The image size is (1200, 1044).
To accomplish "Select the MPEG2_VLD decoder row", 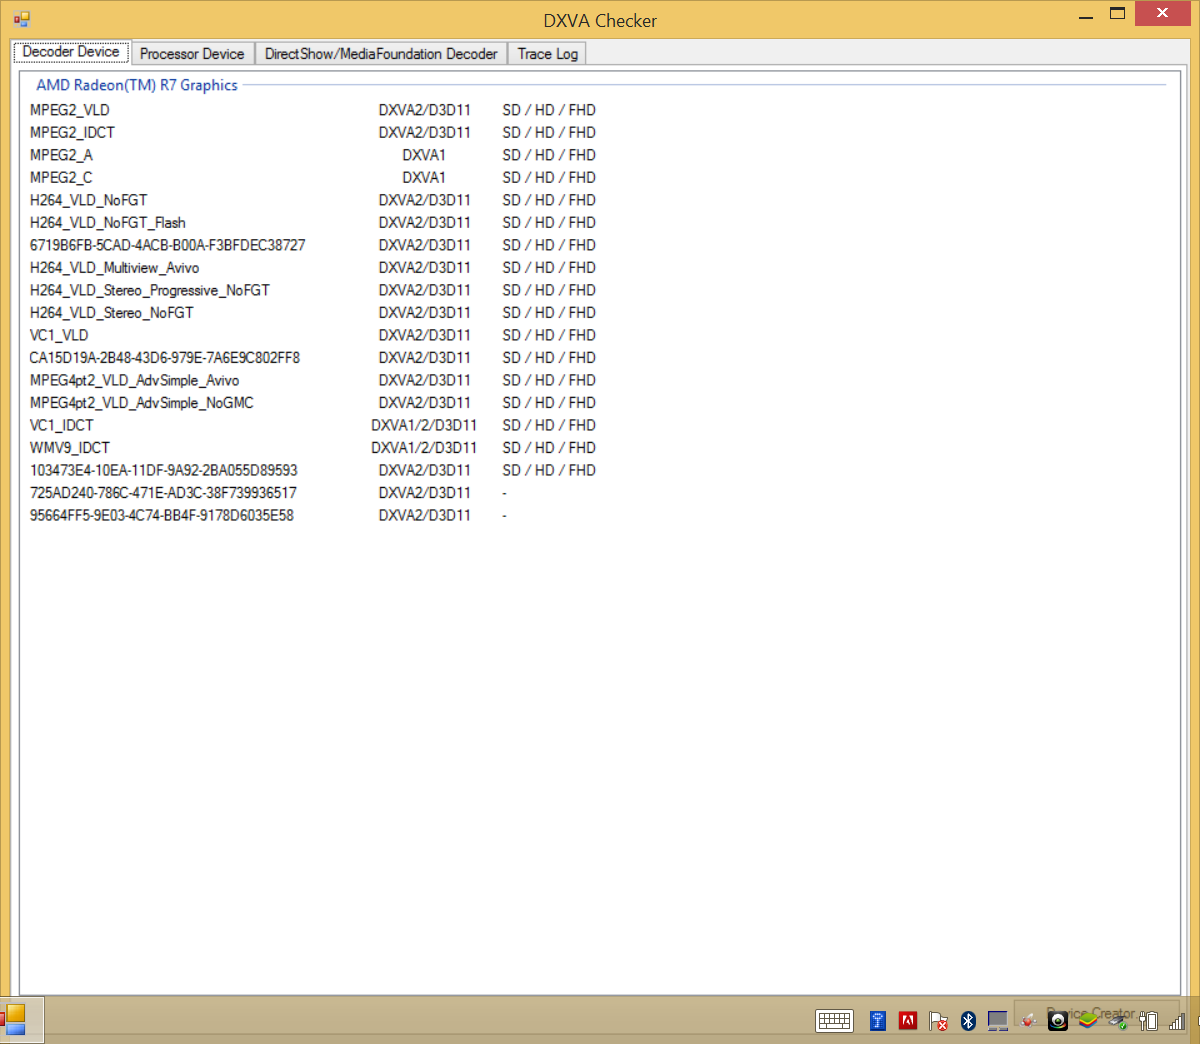I will [x=69, y=110].
